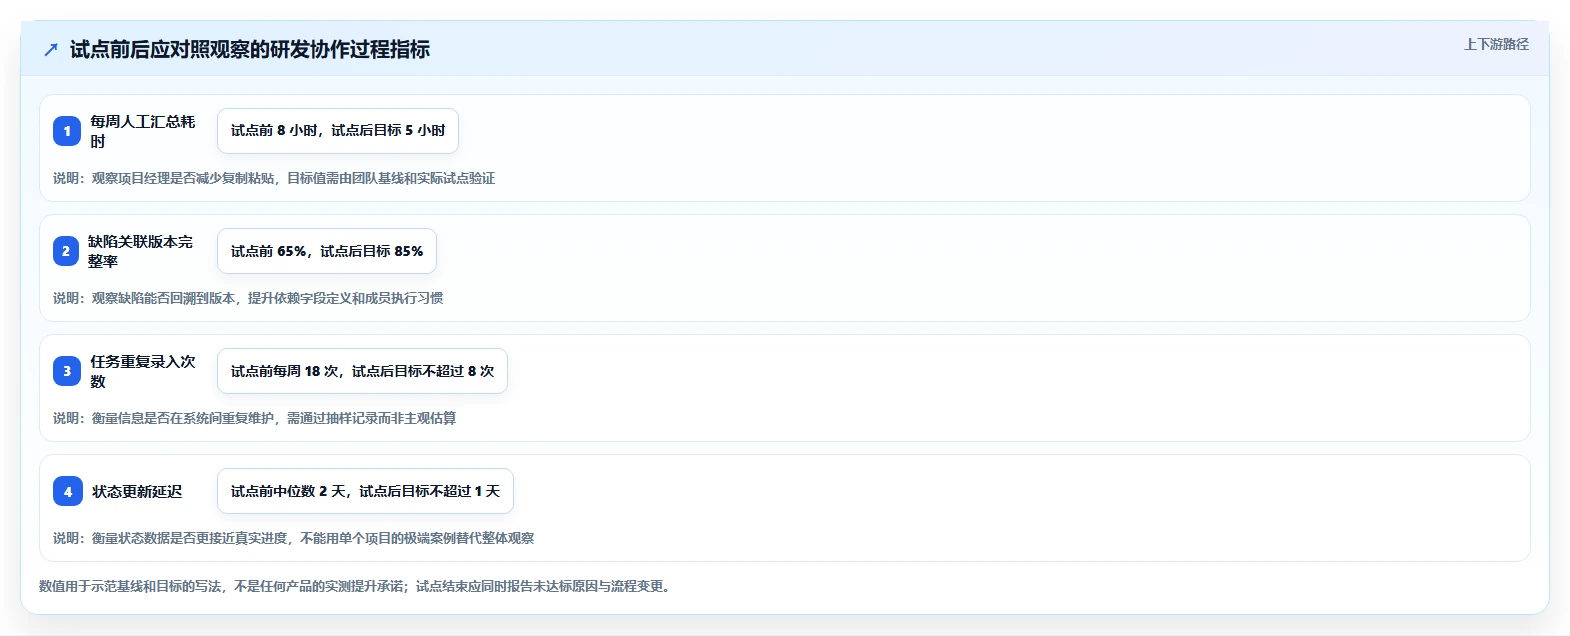The height and width of the screenshot is (636, 1570).
Task: Click the number 2 badge
Action: [65, 251]
